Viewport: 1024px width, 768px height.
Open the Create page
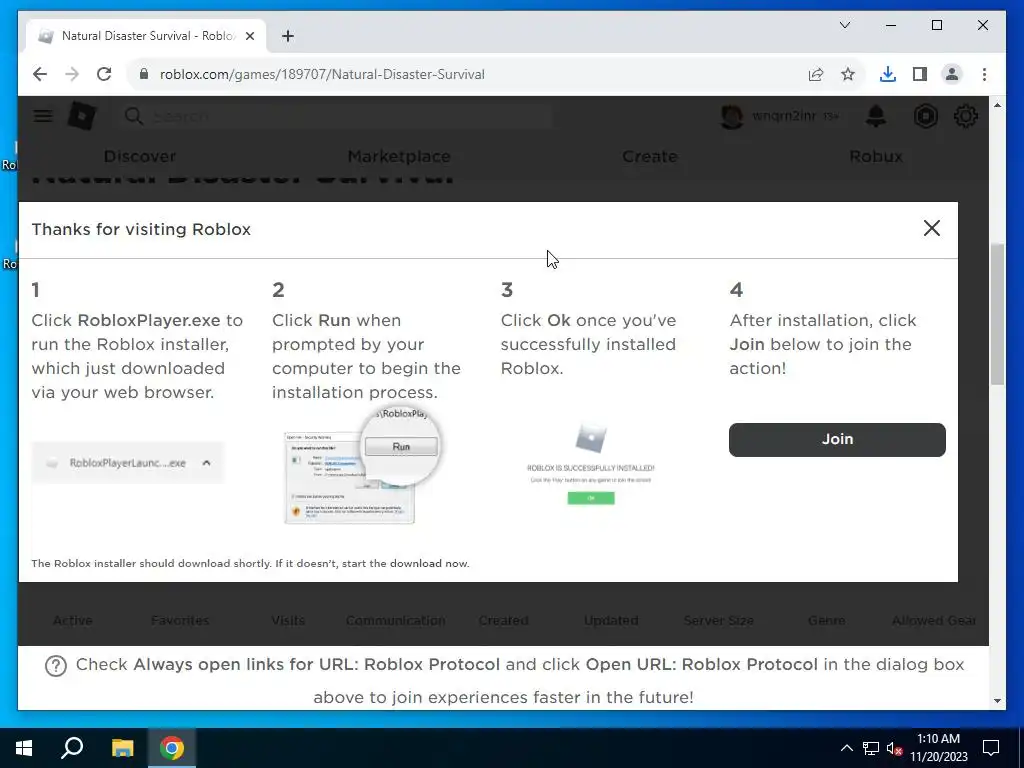[x=650, y=157]
